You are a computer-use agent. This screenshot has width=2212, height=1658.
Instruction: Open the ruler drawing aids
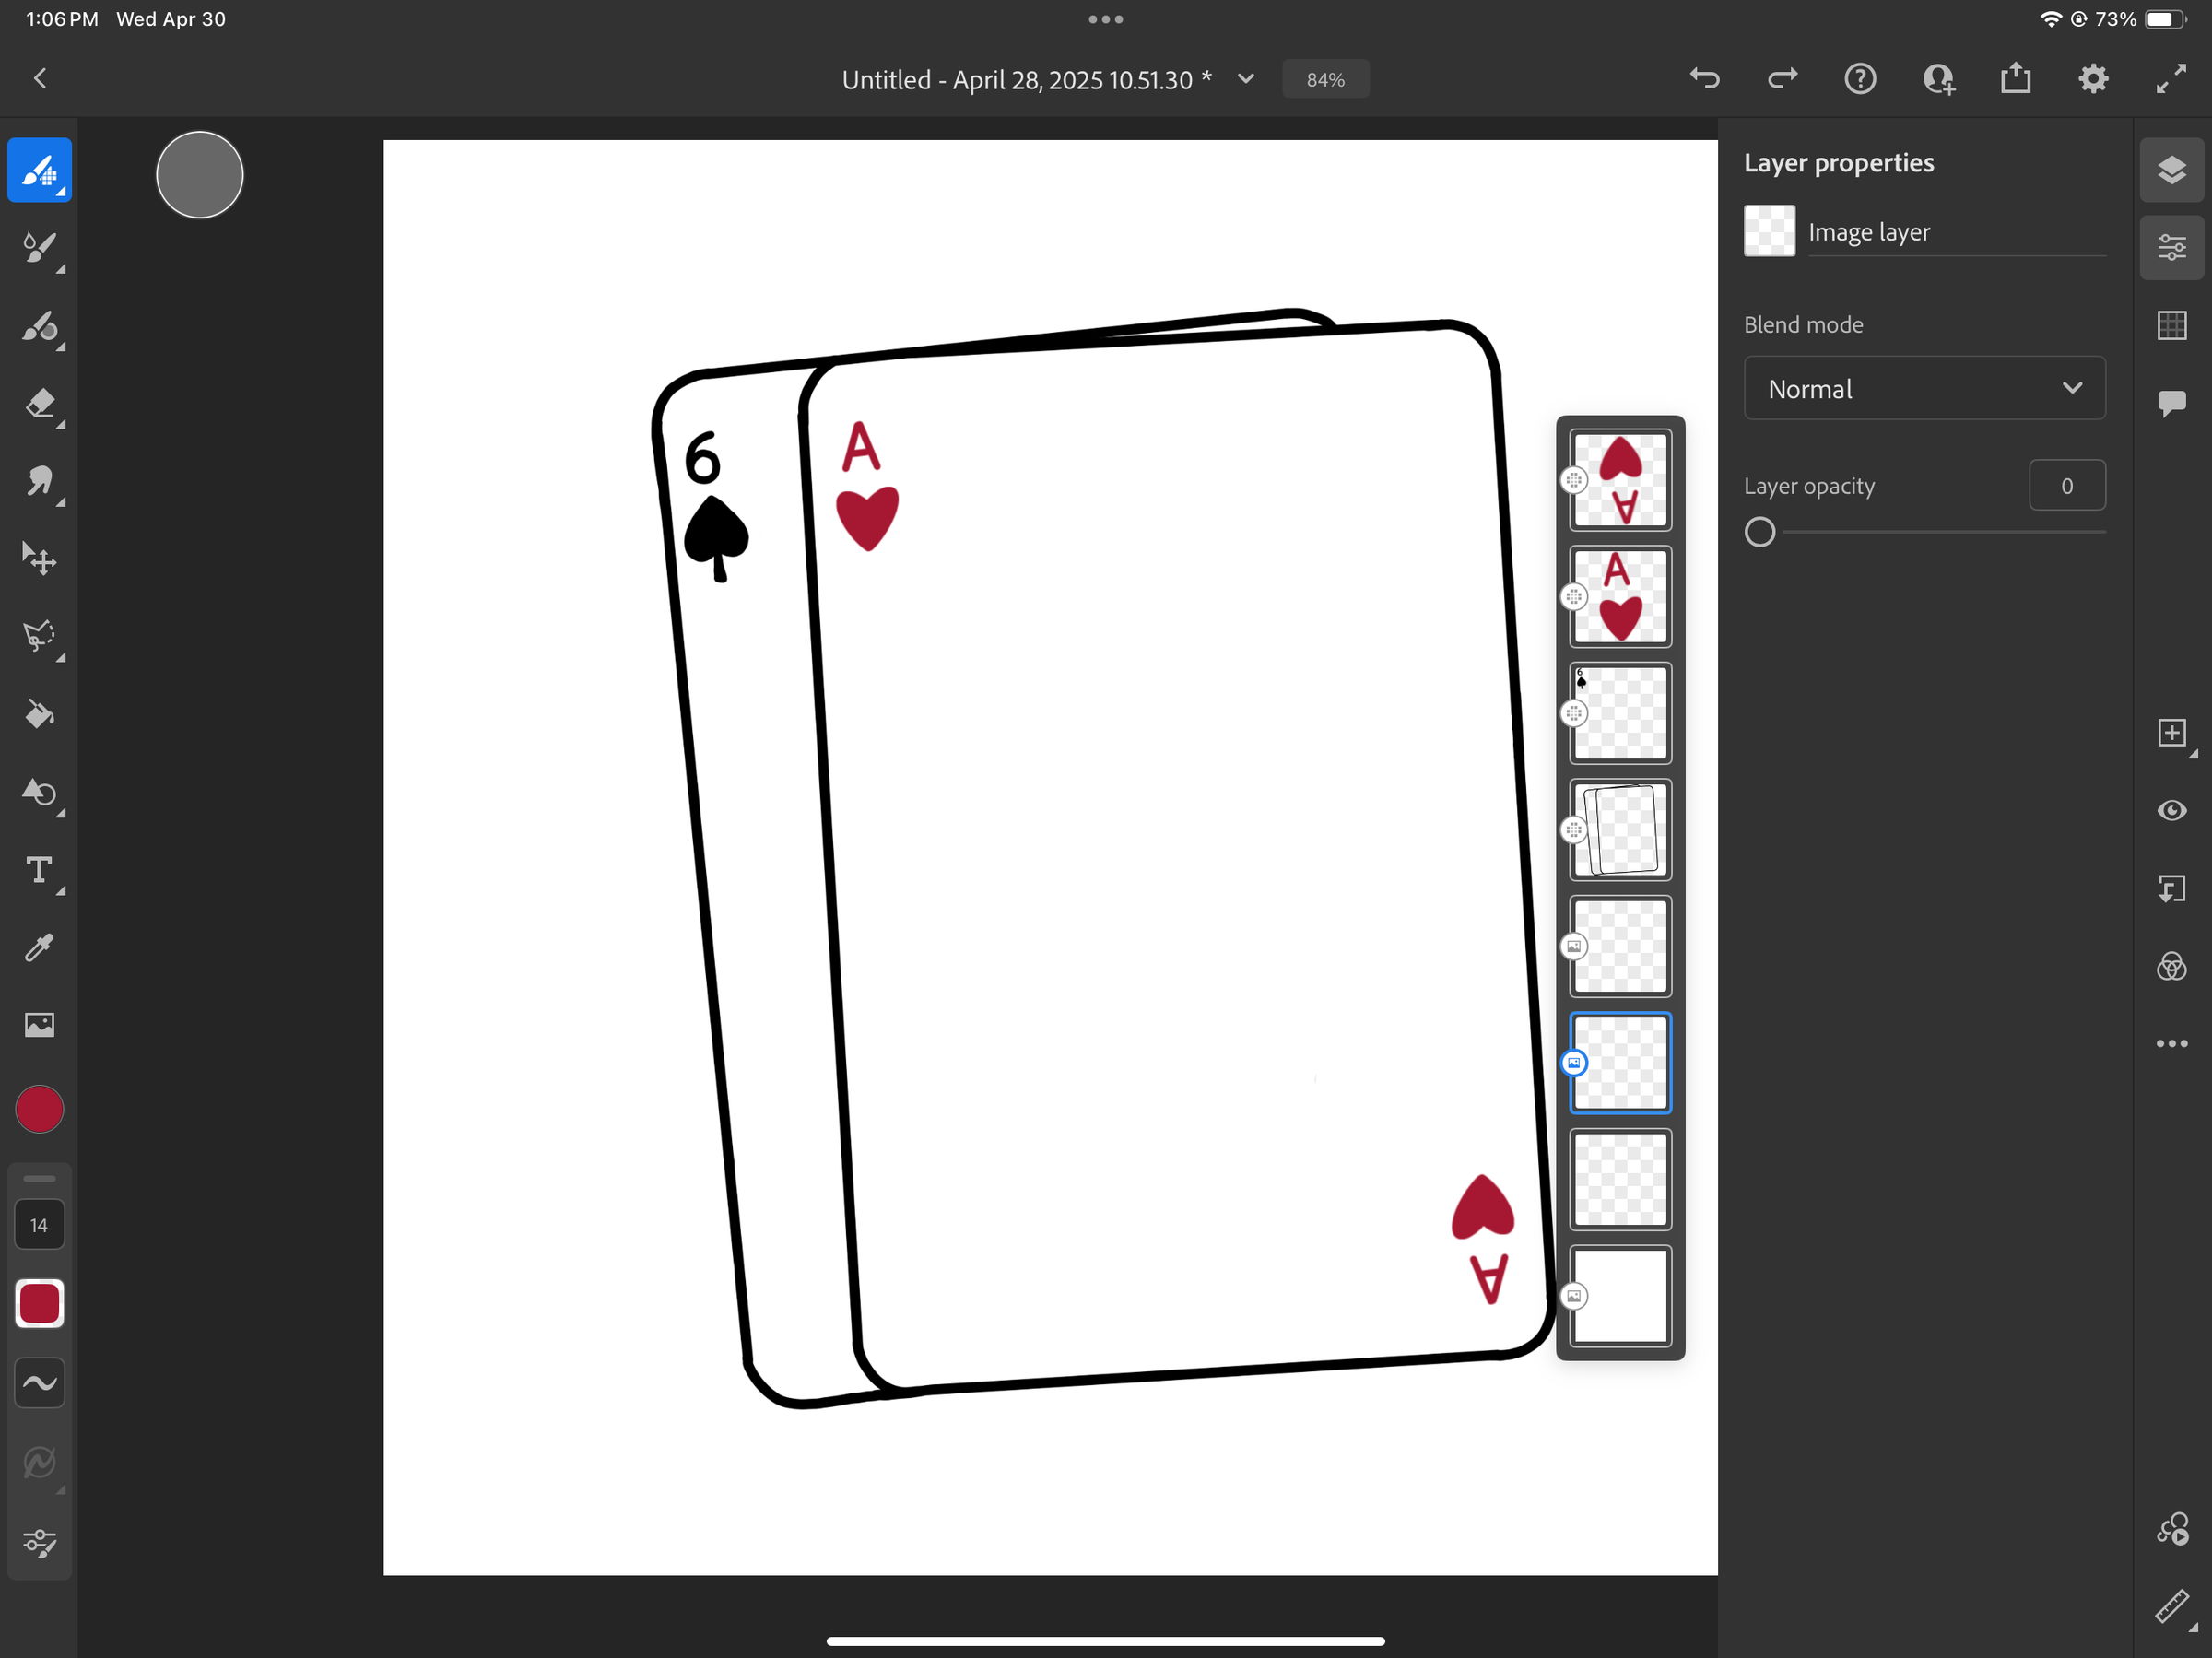2172,1607
